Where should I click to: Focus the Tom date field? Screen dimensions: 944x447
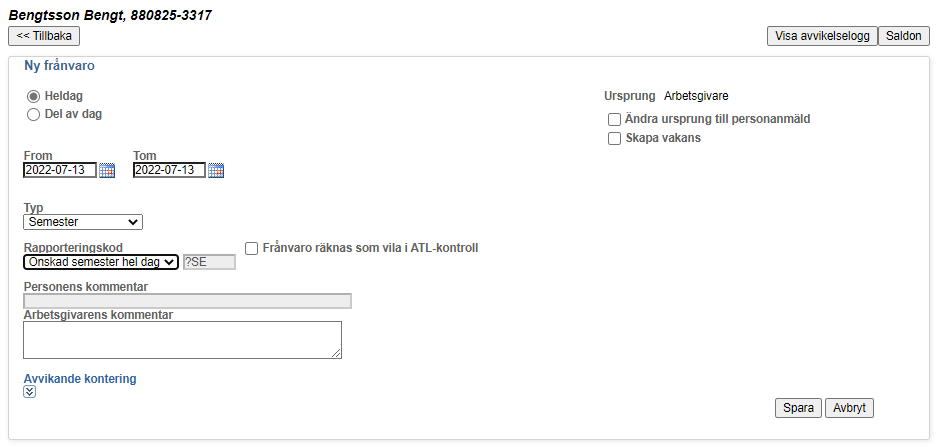pos(169,170)
